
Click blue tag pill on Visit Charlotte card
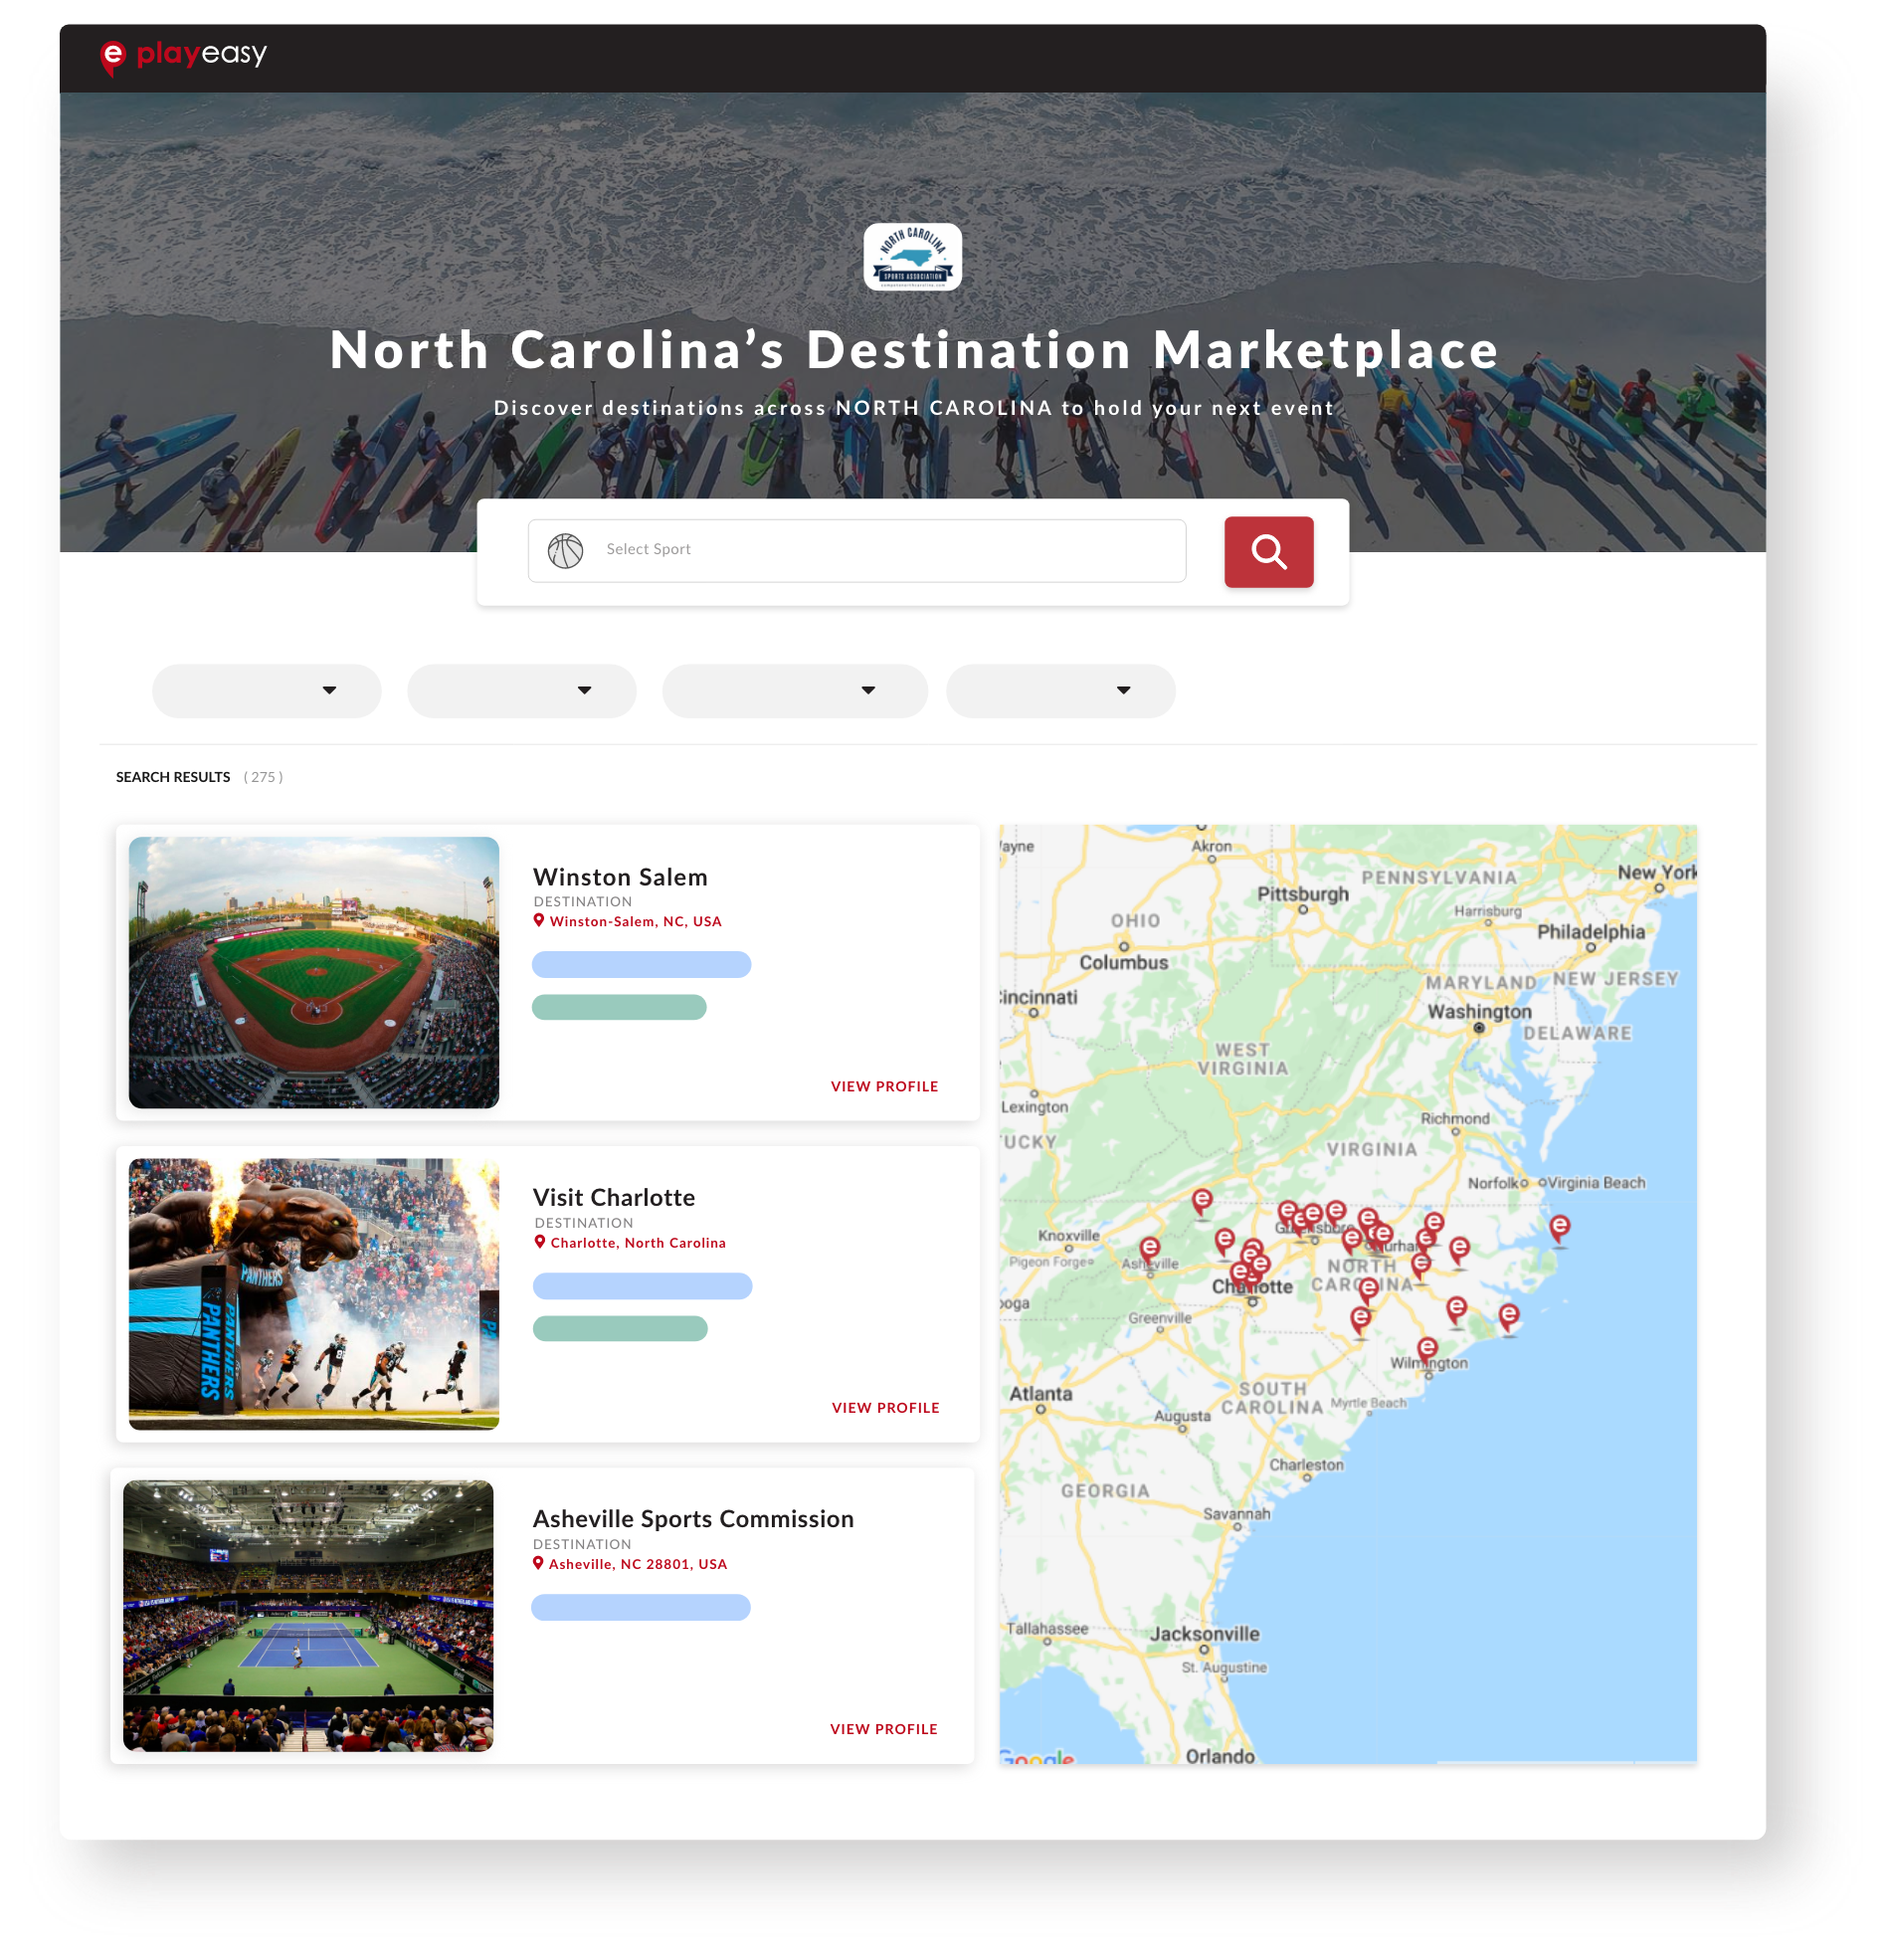click(643, 1286)
